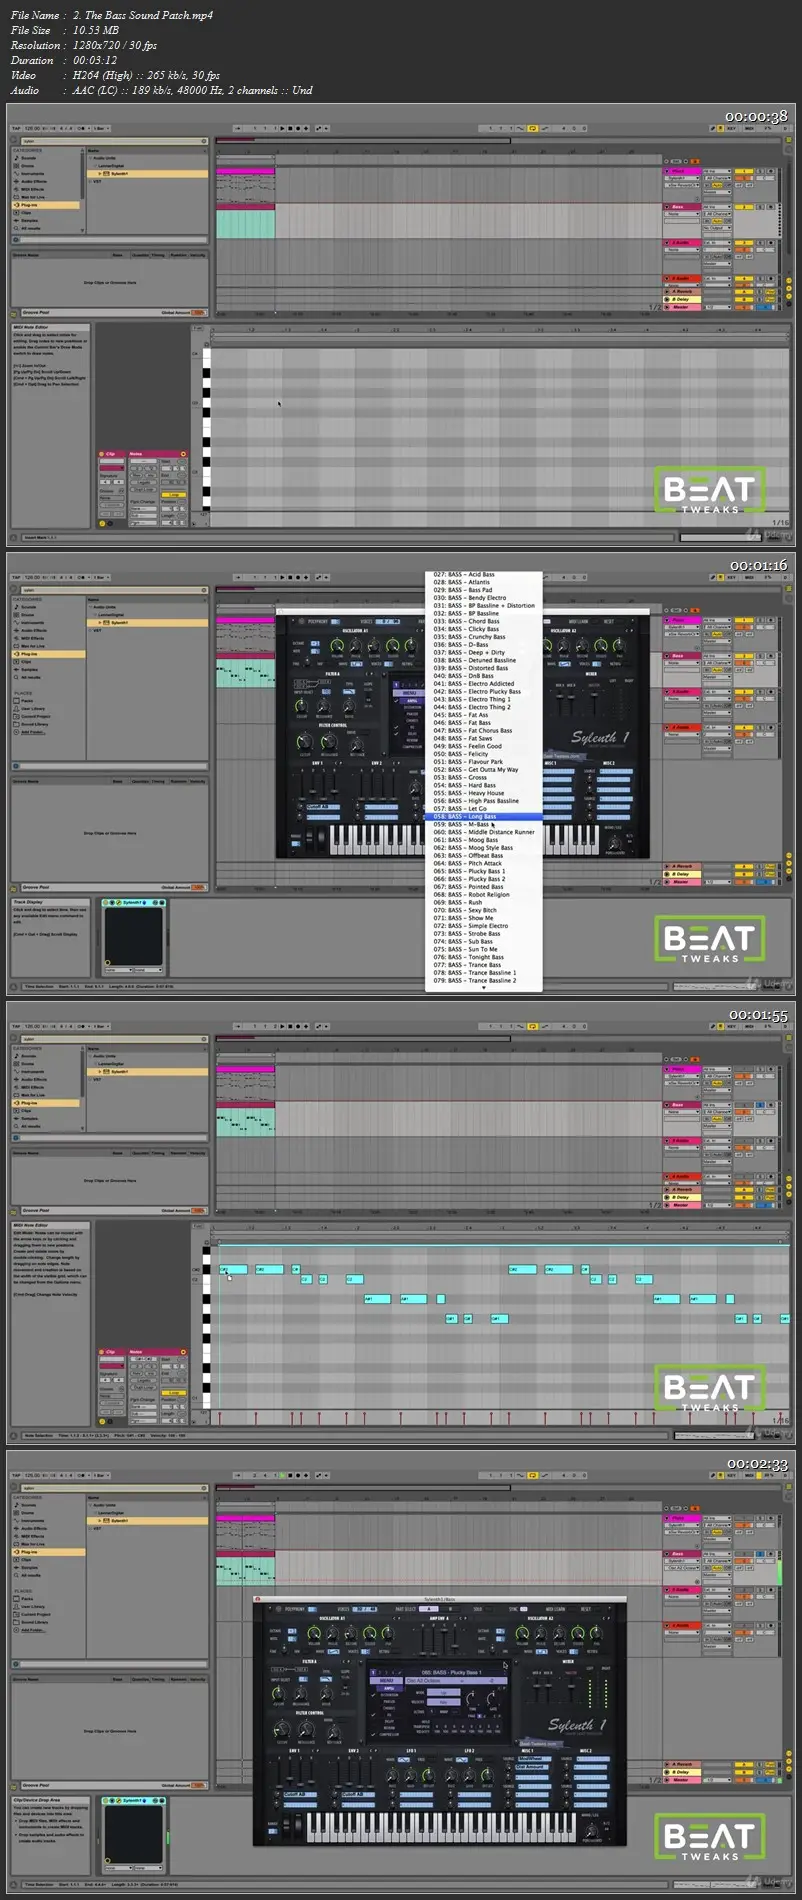The image size is (802, 1900).
Task: Pick preset 028: BASS - Atlantis
Action: tap(484, 582)
